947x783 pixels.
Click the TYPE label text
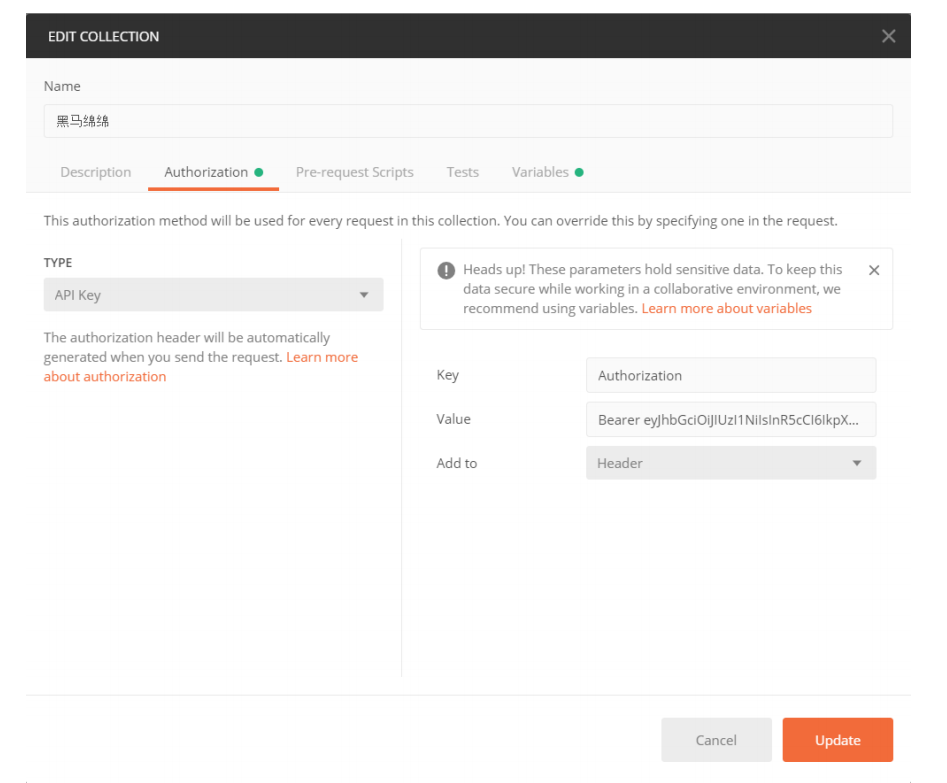[58, 263]
